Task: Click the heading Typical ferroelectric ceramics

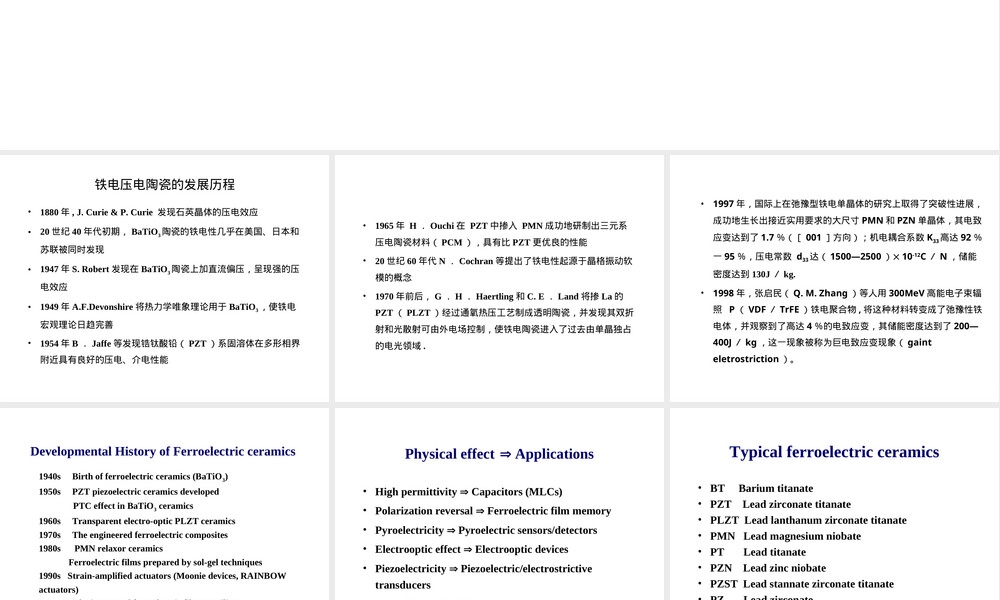Action: click(x=834, y=452)
